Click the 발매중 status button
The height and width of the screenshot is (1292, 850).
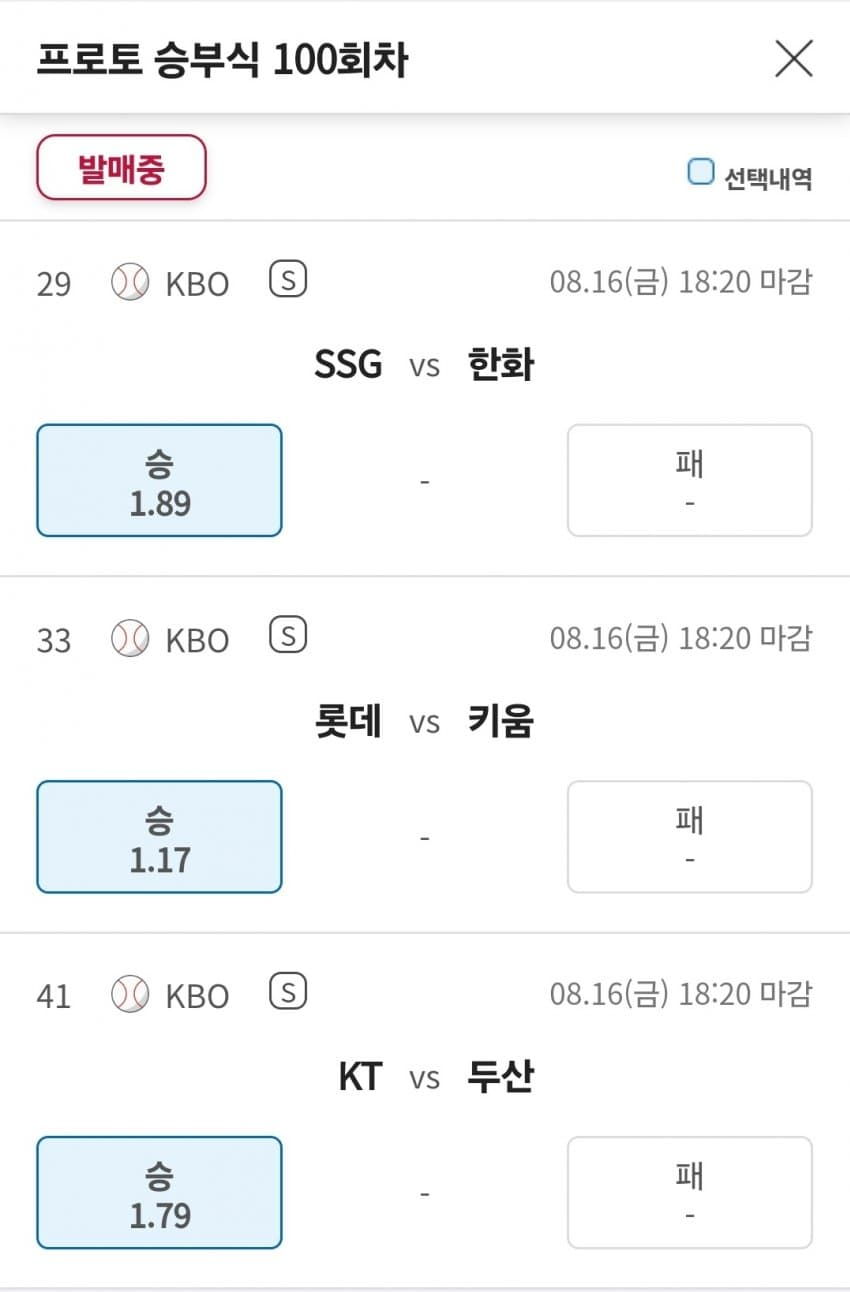[121, 168]
